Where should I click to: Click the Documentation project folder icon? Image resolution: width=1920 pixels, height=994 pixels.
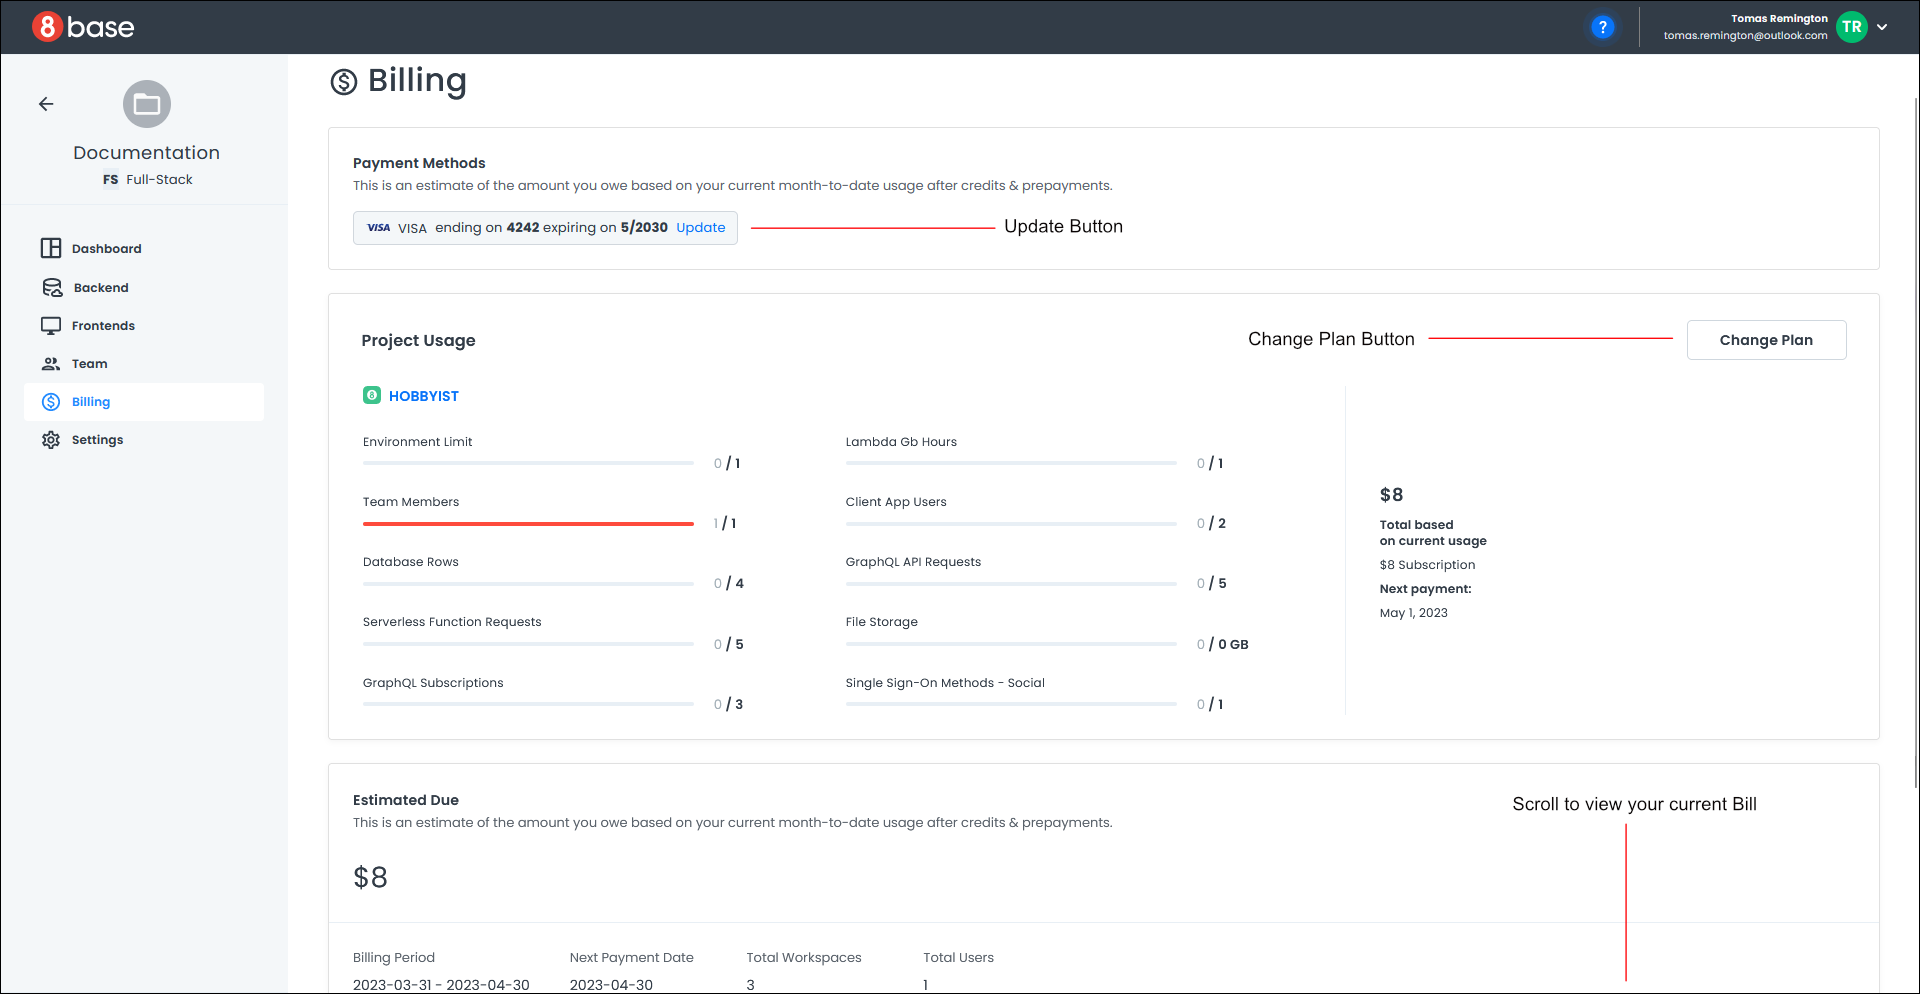tap(147, 104)
